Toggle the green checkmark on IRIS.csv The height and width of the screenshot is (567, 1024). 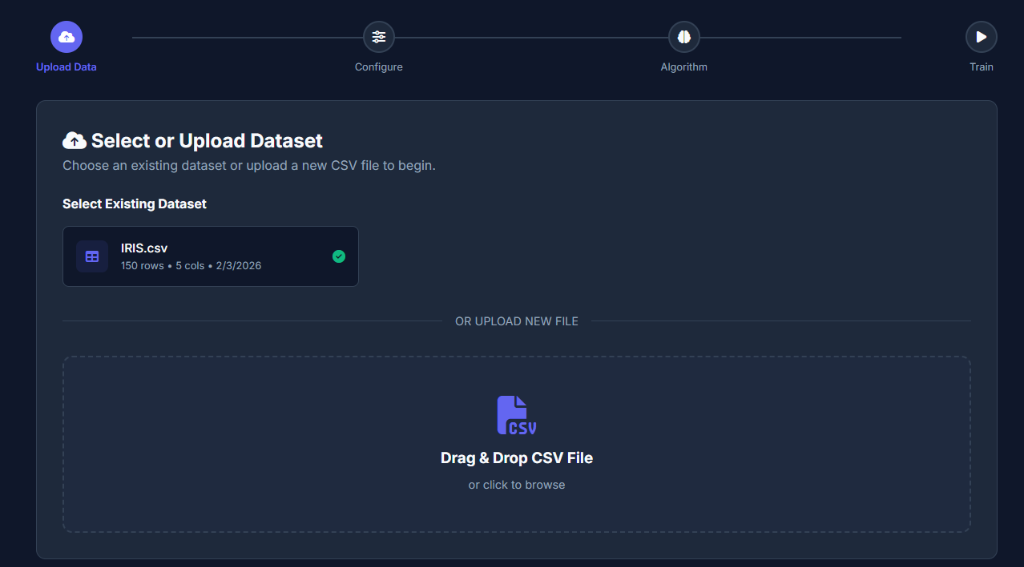tap(339, 257)
